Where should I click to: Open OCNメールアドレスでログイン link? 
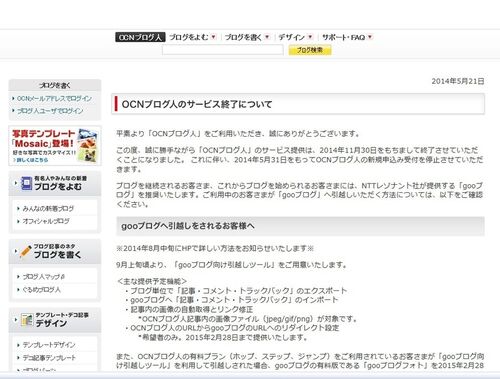(54, 98)
